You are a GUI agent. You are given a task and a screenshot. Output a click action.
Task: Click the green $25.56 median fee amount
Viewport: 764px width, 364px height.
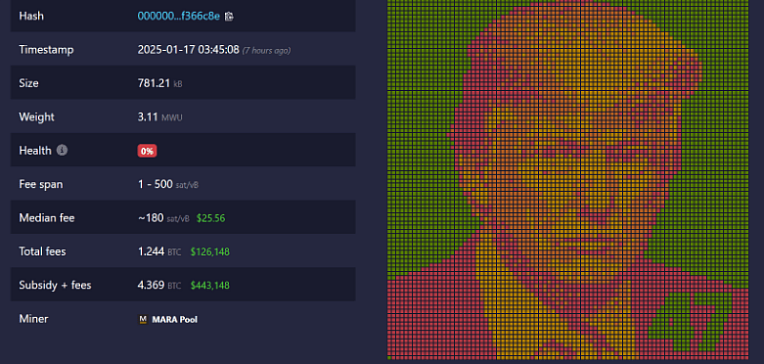pyautogui.click(x=211, y=218)
